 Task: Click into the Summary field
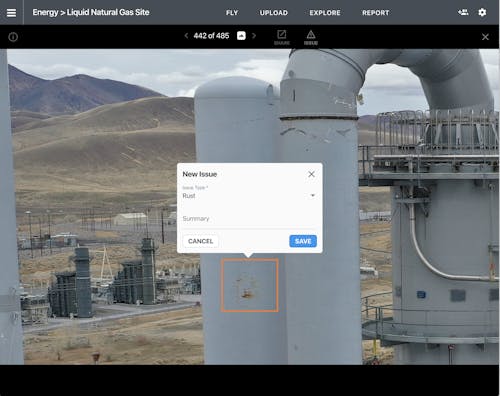249,219
